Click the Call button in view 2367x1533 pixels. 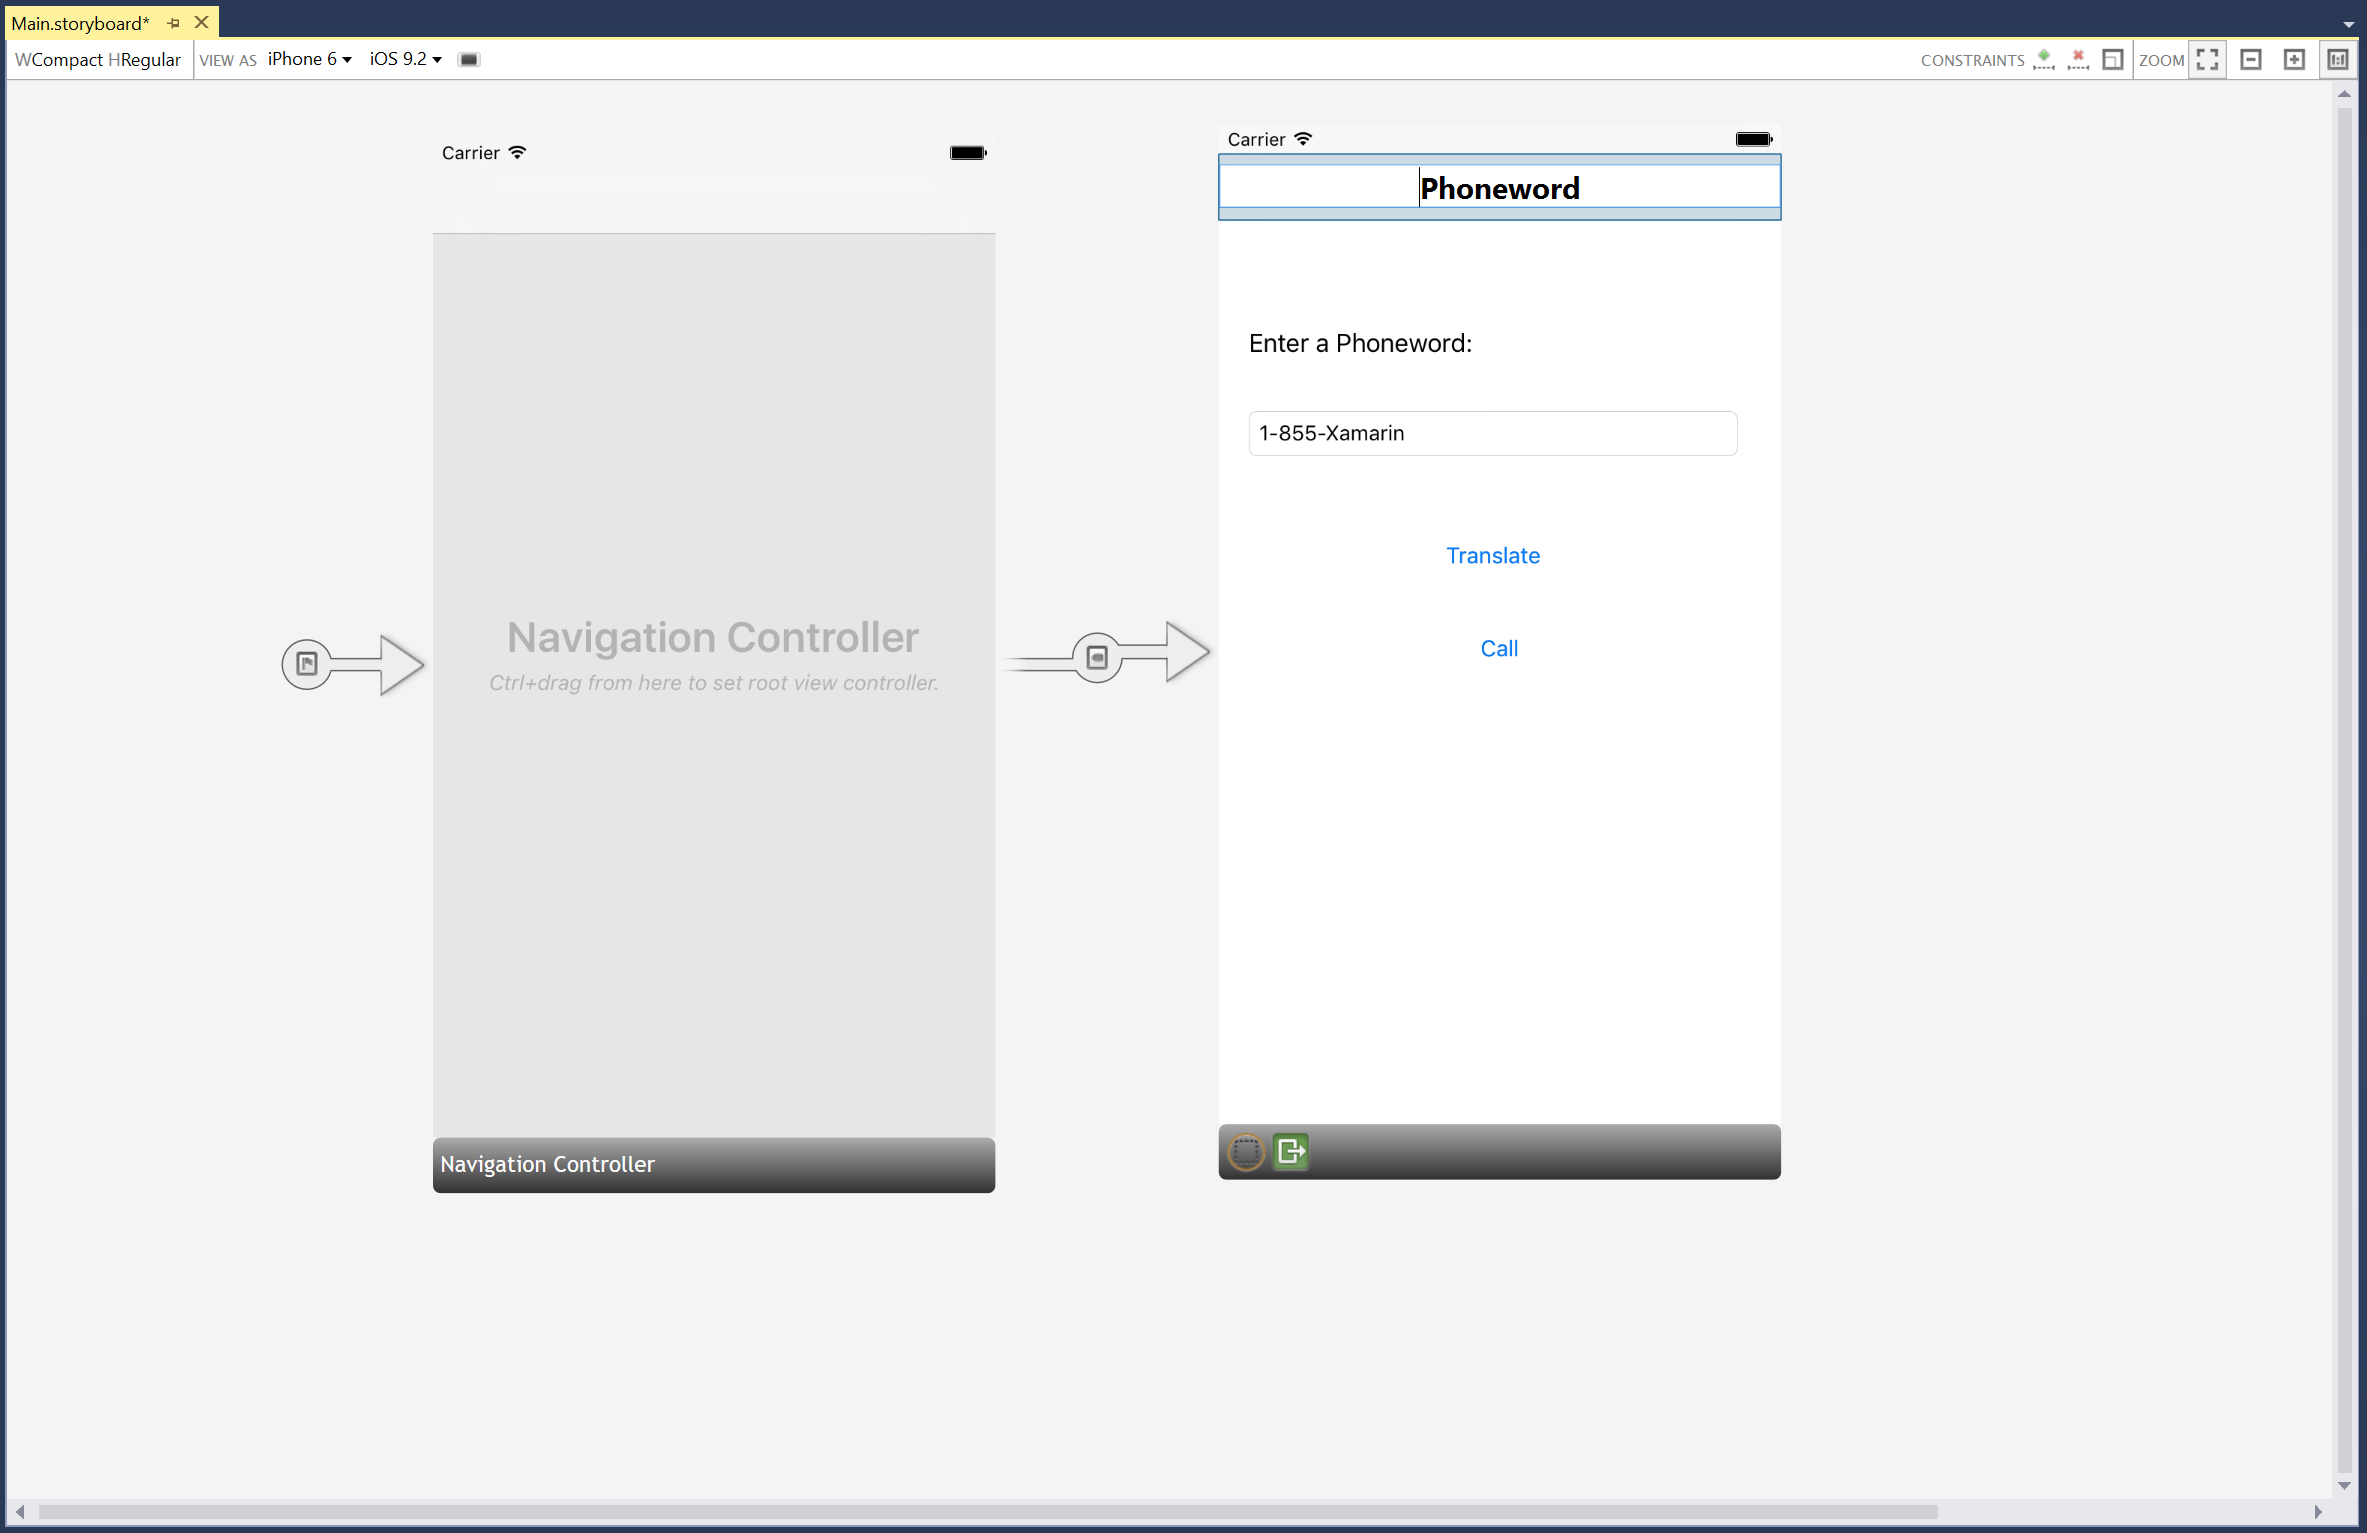pos(1497,648)
